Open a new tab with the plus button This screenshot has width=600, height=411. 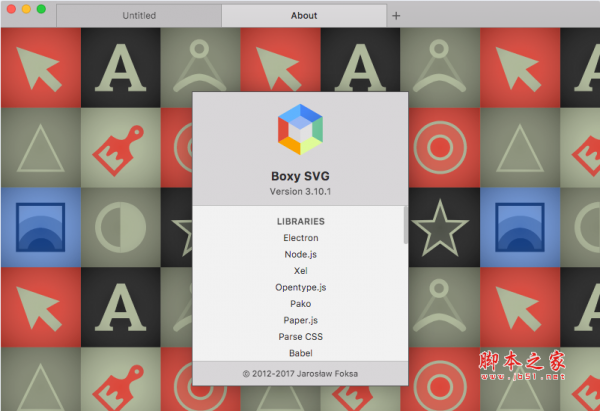pyautogui.click(x=396, y=16)
